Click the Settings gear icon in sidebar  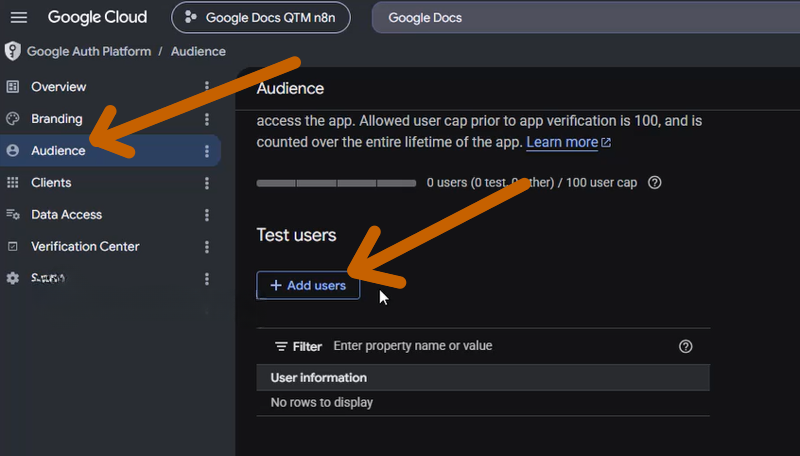[x=13, y=278]
